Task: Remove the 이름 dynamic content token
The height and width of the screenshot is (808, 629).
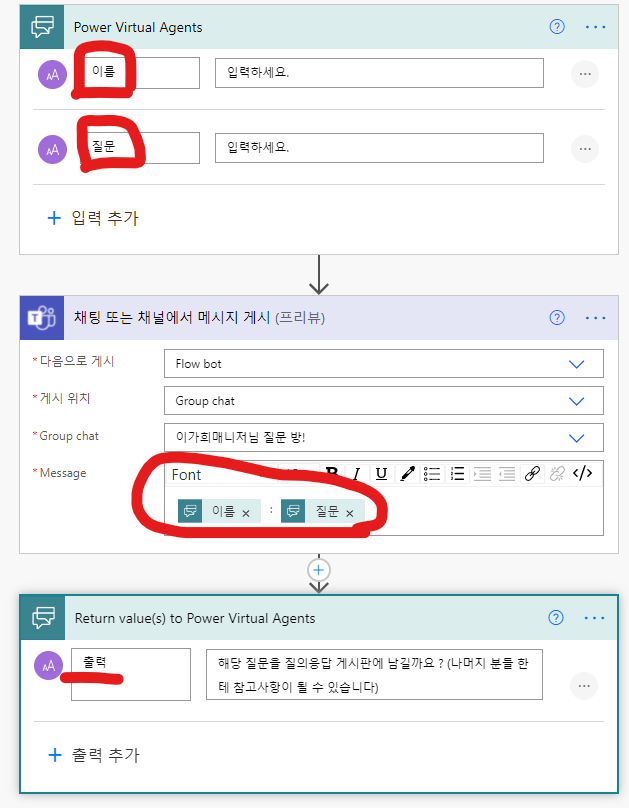Action: pos(246,513)
